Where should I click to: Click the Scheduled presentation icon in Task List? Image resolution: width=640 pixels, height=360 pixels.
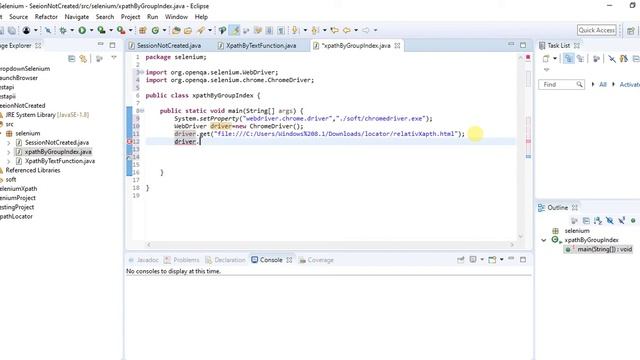(x=580, y=59)
